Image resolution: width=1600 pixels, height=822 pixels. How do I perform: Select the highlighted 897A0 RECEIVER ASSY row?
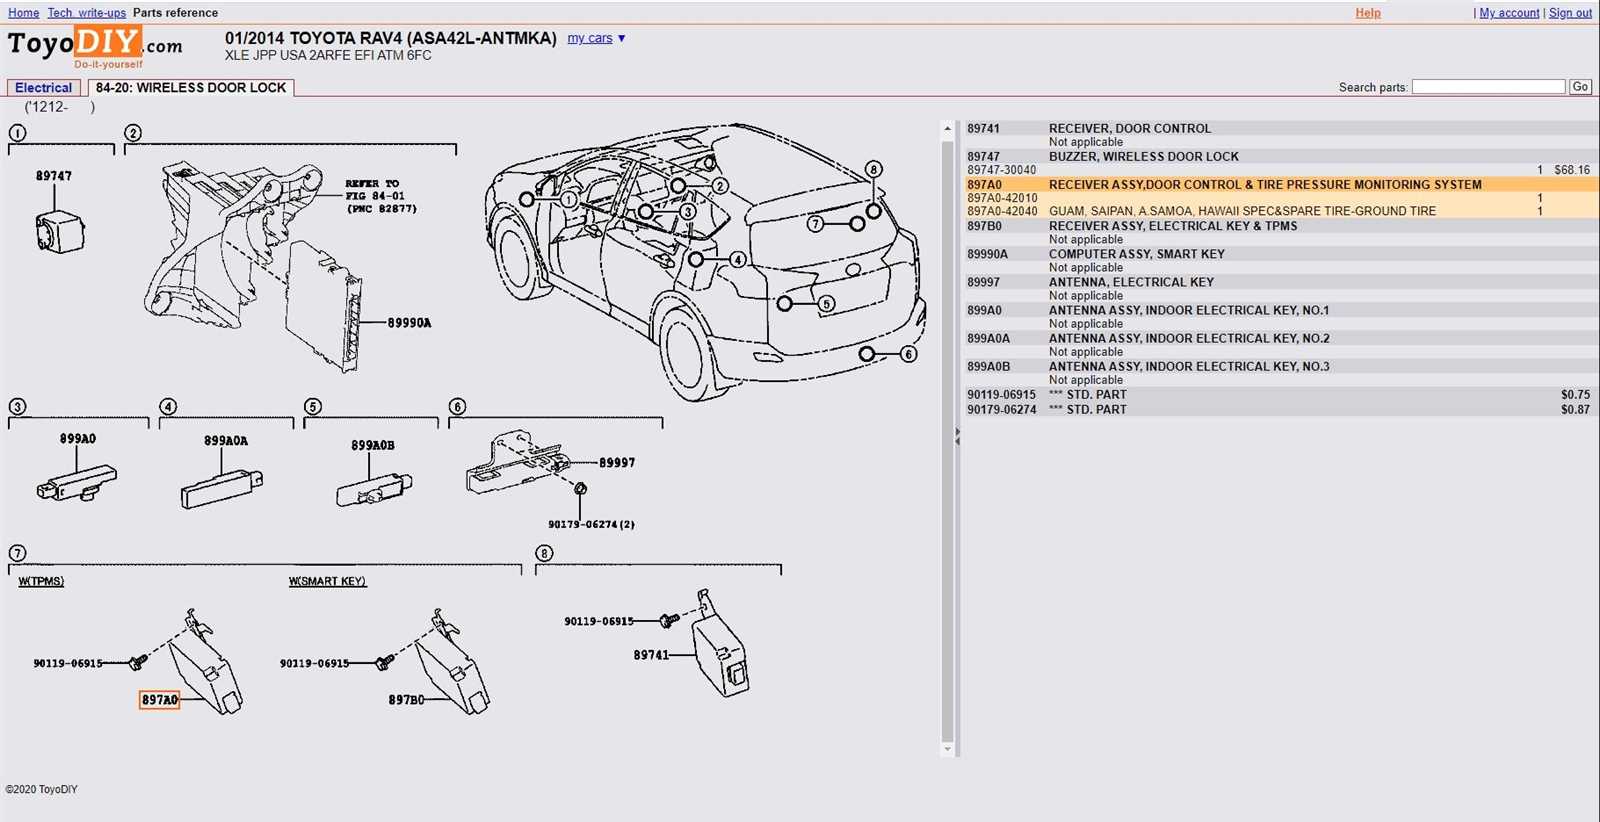pyautogui.click(x=1280, y=185)
